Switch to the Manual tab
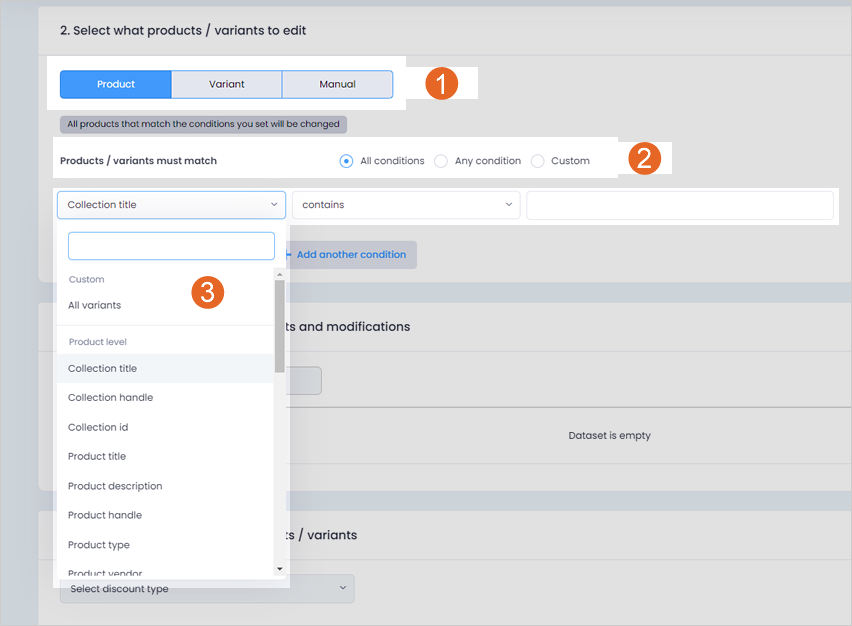852x626 pixels. [337, 84]
